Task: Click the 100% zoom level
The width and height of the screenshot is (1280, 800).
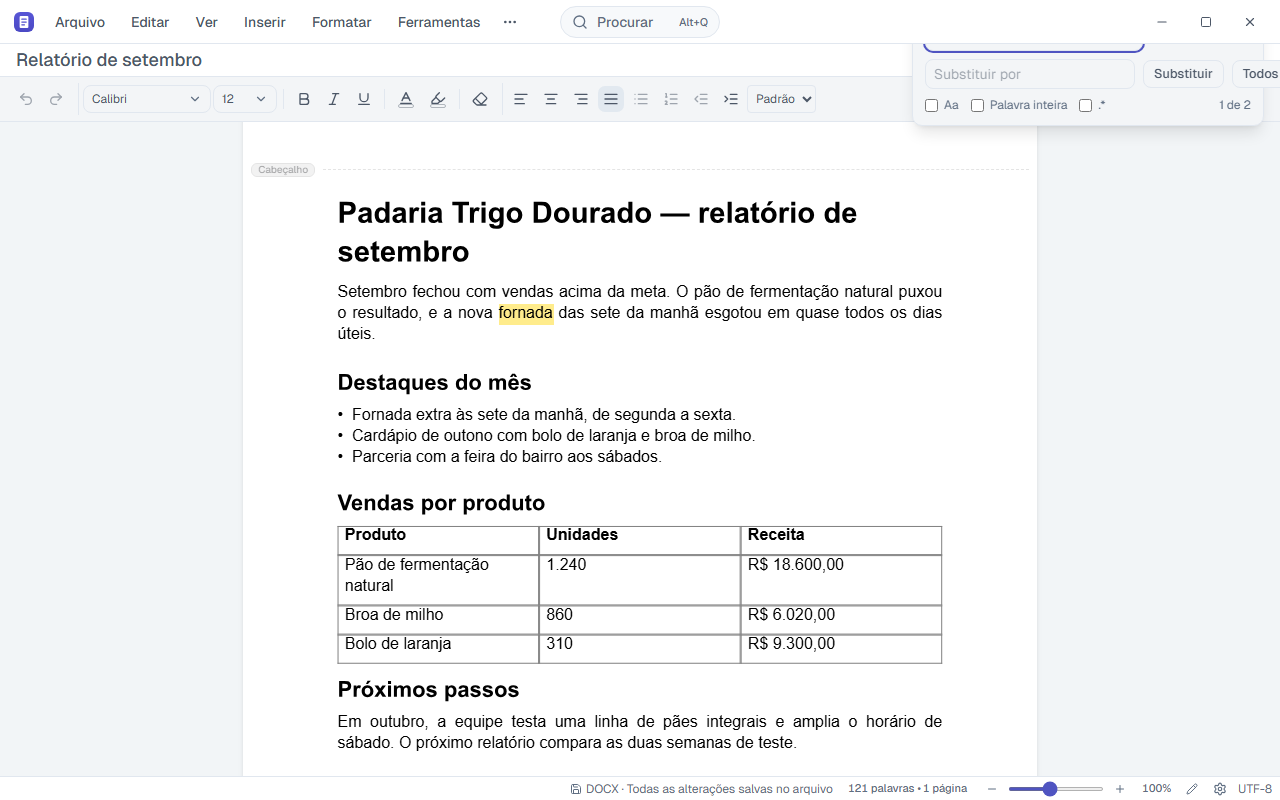Action: coord(1157,789)
